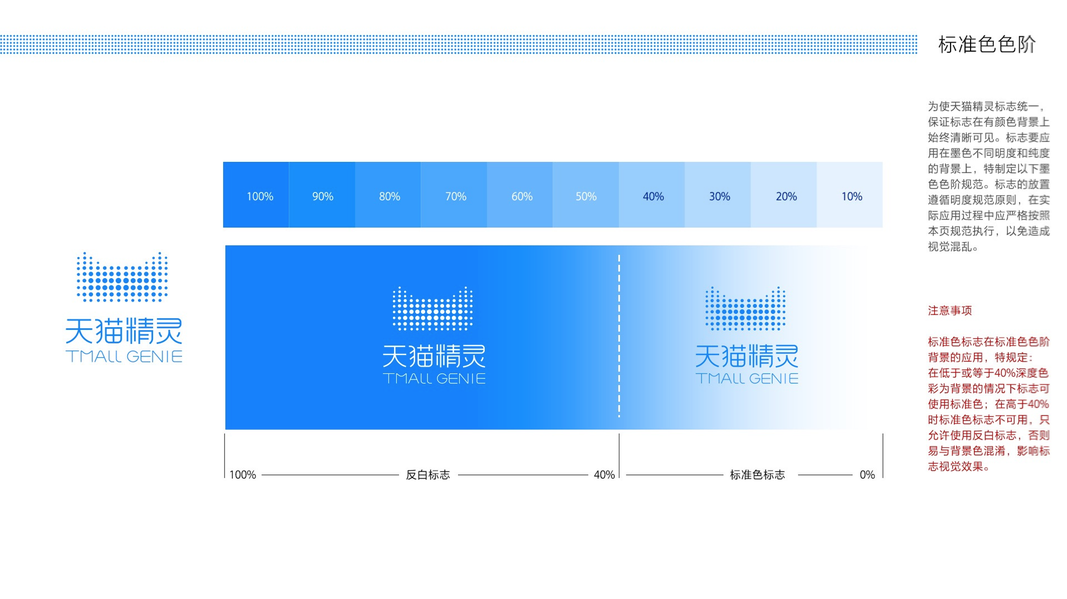Pick the 40% light blue swatch
Image resolution: width=1067 pixels, height=599 pixels.
point(652,195)
